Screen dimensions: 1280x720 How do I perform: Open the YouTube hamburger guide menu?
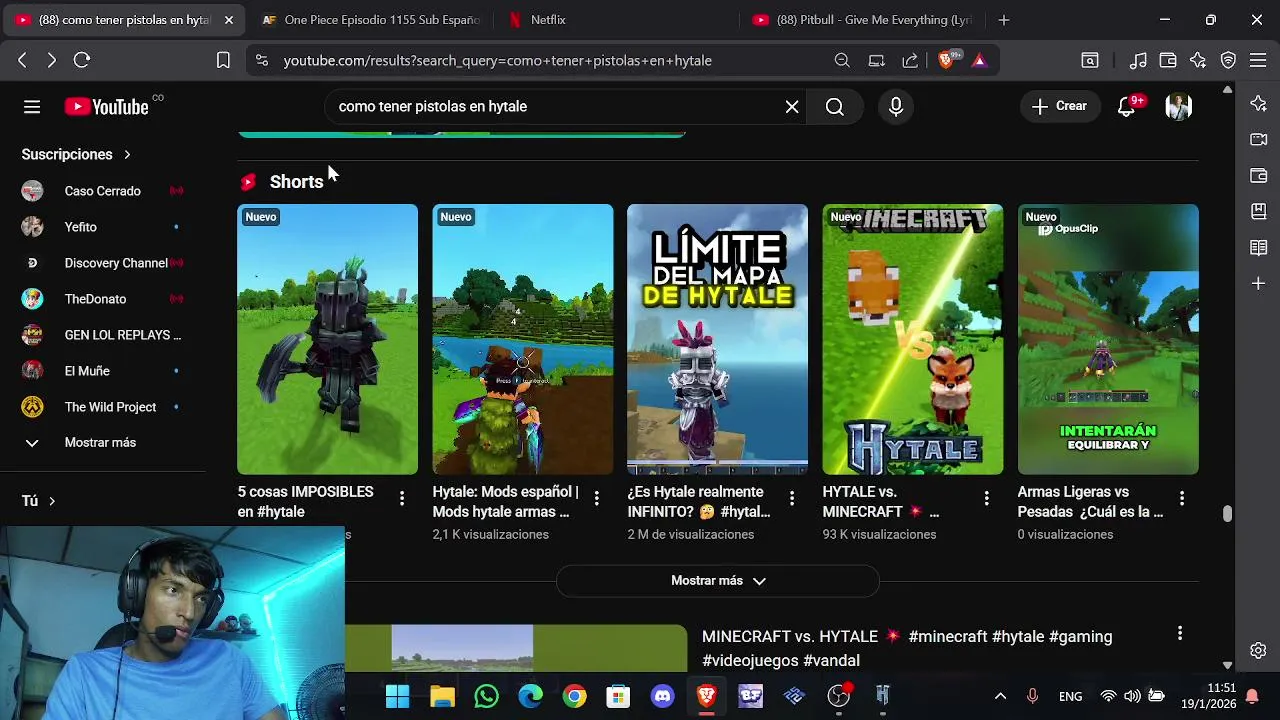coord(32,107)
